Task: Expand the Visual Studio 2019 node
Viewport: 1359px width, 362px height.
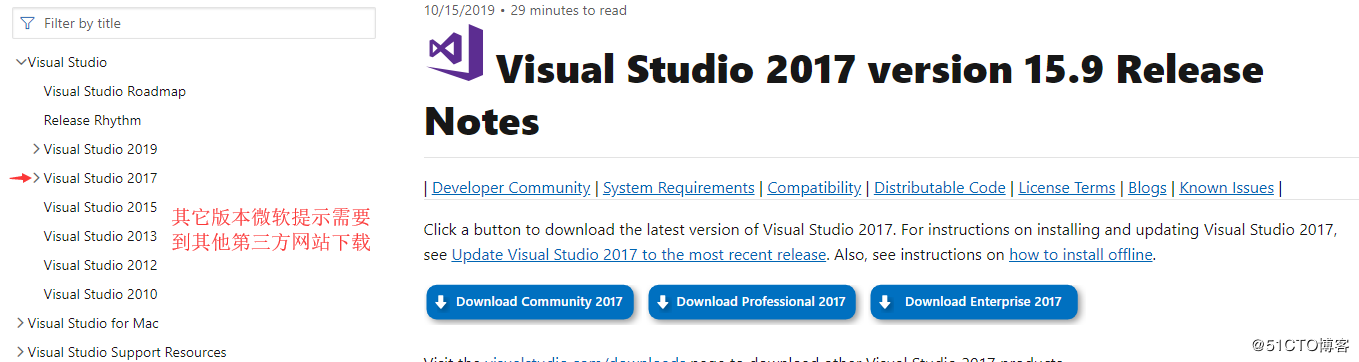Action: 37,149
